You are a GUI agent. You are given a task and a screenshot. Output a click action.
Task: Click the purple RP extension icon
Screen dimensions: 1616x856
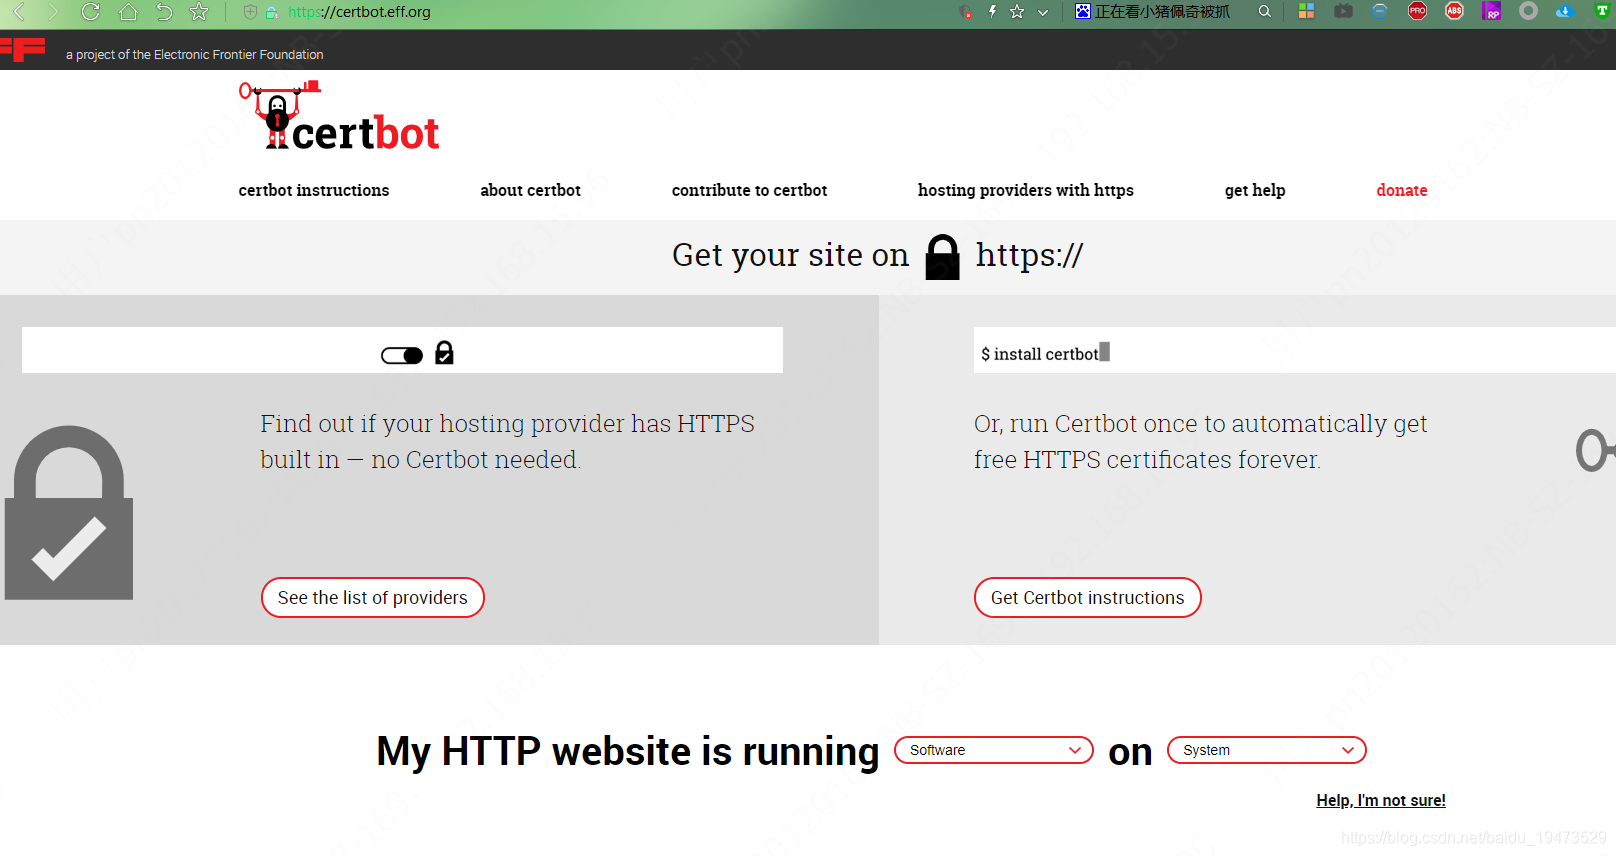tap(1491, 11)
